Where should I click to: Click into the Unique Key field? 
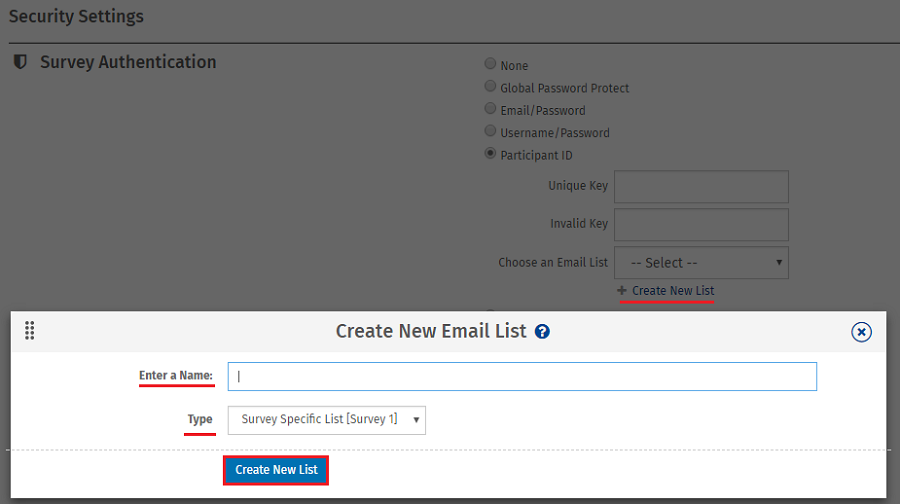[701, 187]
